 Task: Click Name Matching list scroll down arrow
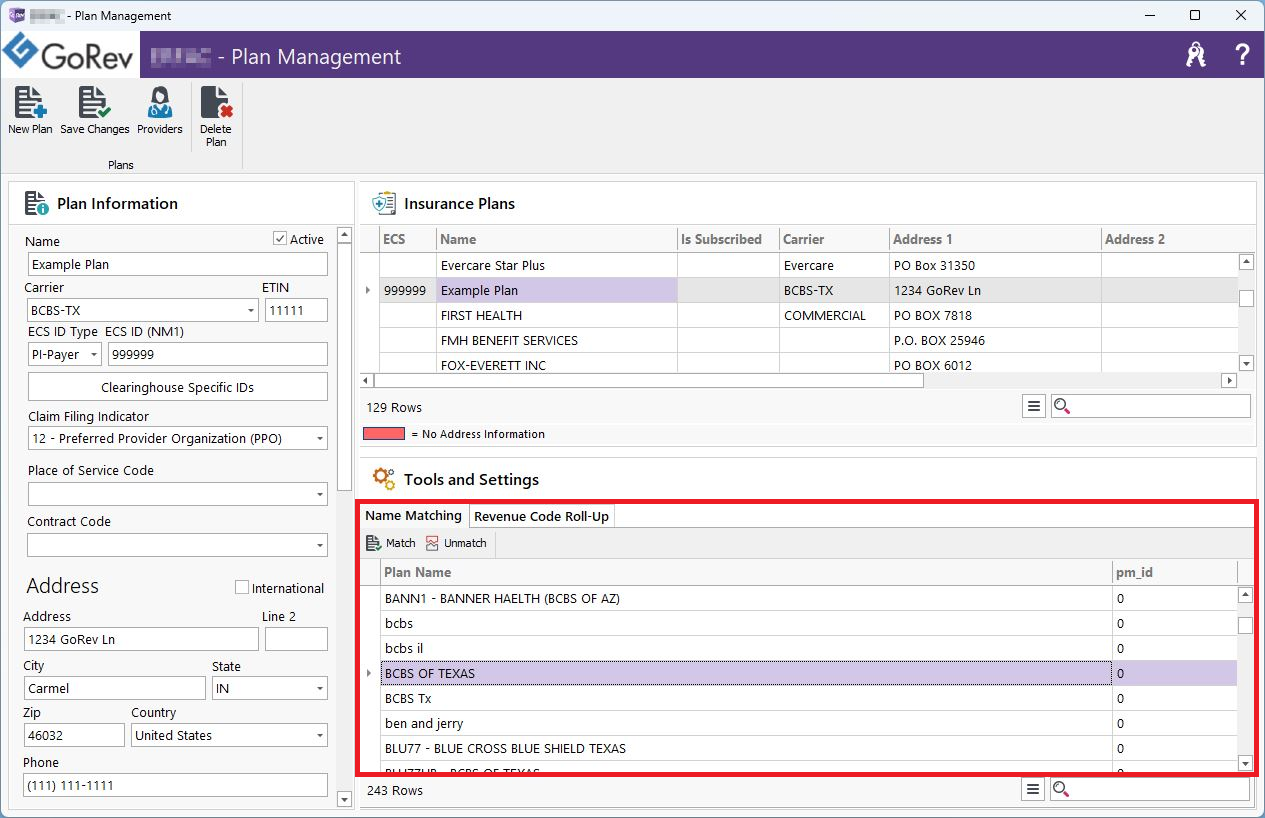click(x=1245, y=763)
